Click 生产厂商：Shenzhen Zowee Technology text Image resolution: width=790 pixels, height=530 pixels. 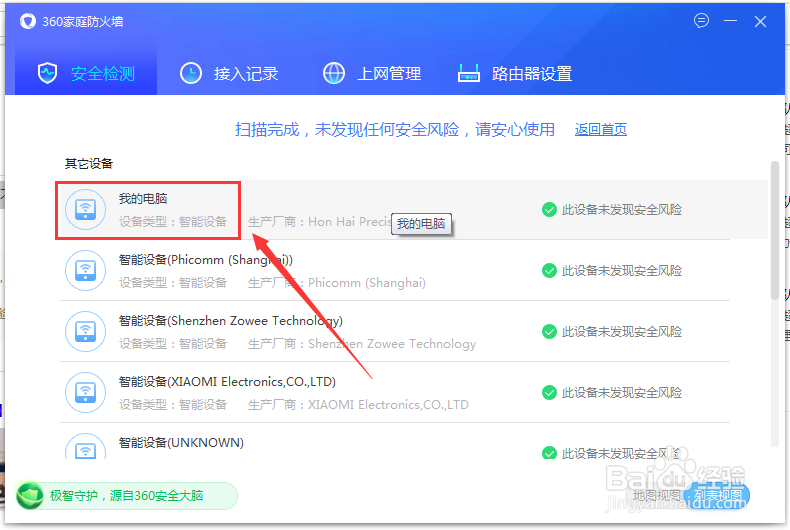click(362, 344)
